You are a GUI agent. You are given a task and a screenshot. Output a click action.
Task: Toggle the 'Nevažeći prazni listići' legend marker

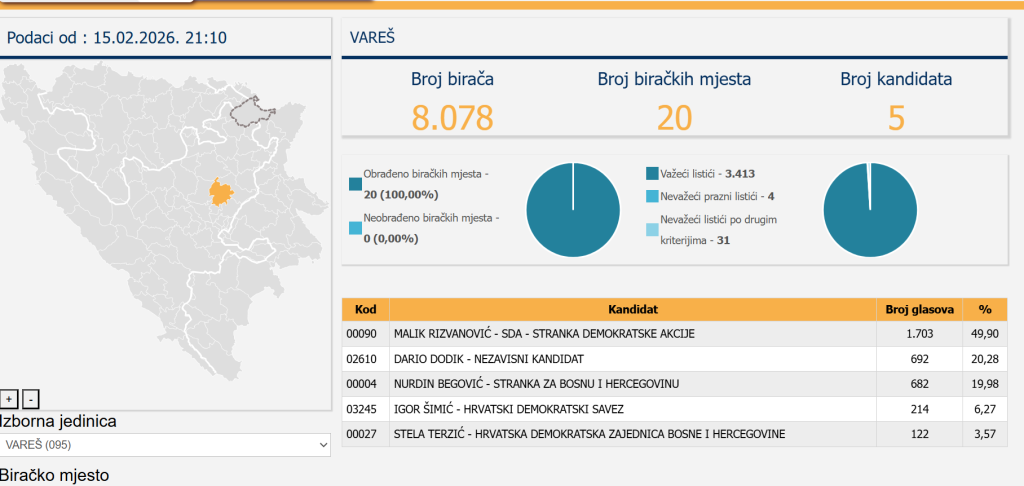[653, 197]
